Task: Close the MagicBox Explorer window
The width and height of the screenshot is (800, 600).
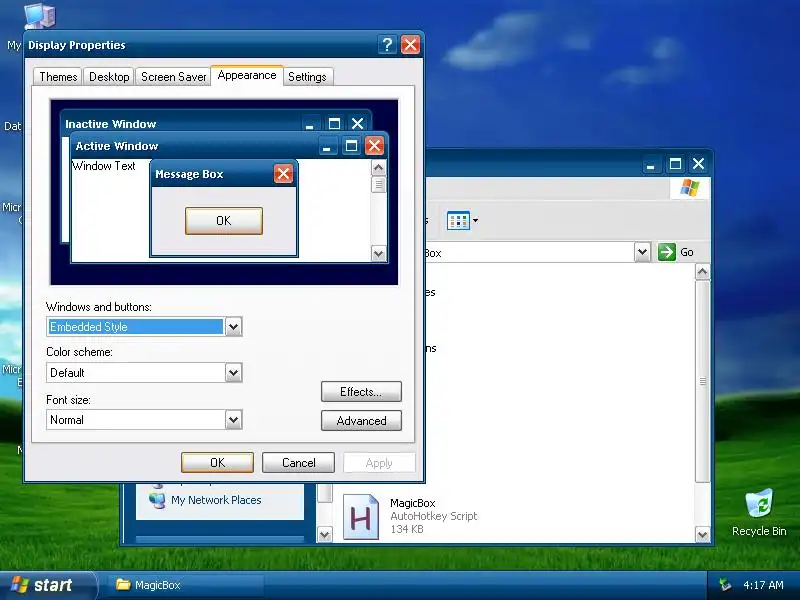Action: point(698,164)
